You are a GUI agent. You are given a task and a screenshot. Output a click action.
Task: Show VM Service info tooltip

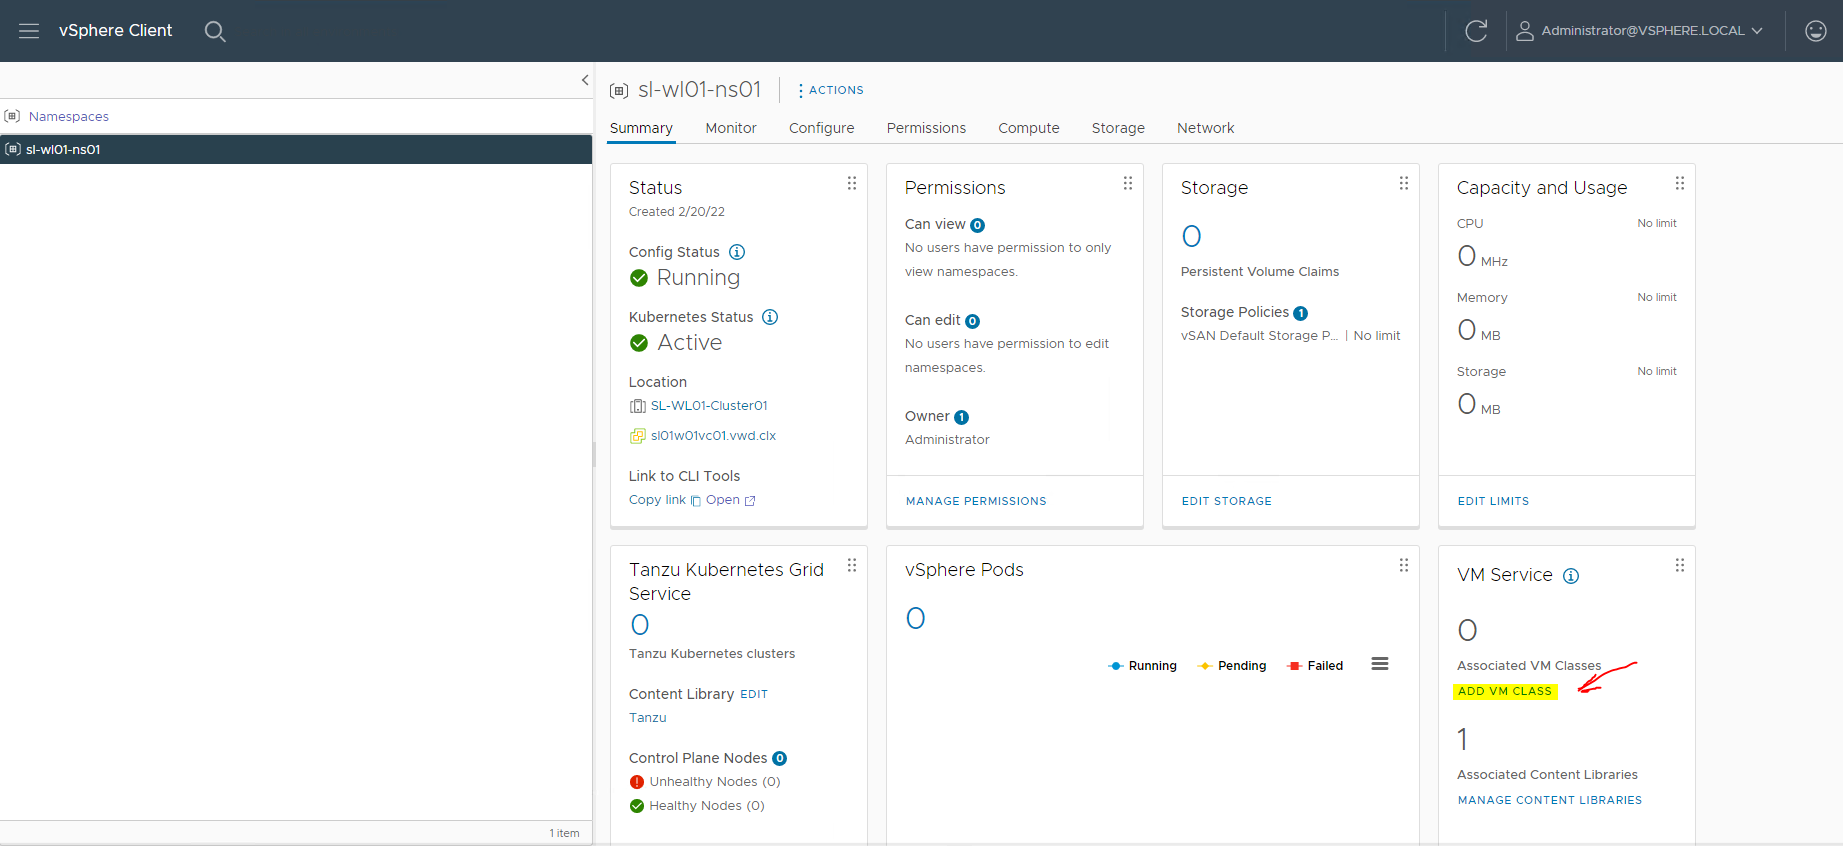(x=1571, y=576)
